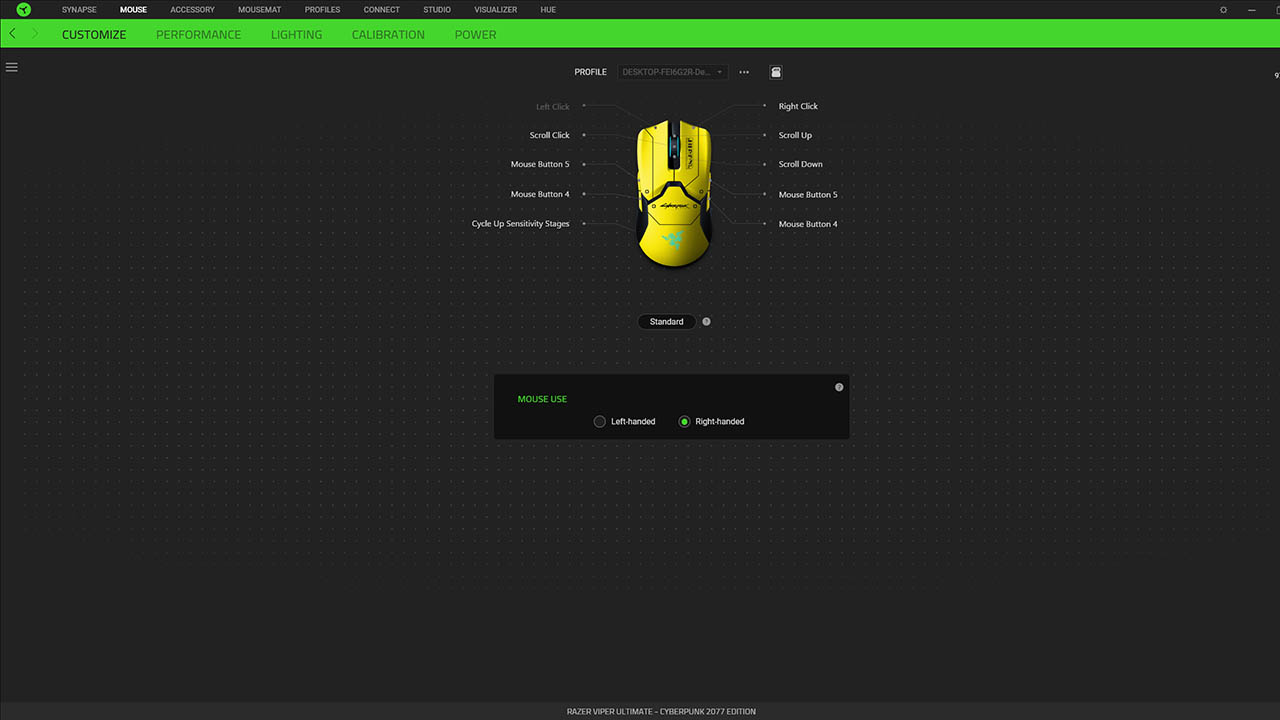
Task: Click the Standard mode button
Action: click(x=667, y=322)
